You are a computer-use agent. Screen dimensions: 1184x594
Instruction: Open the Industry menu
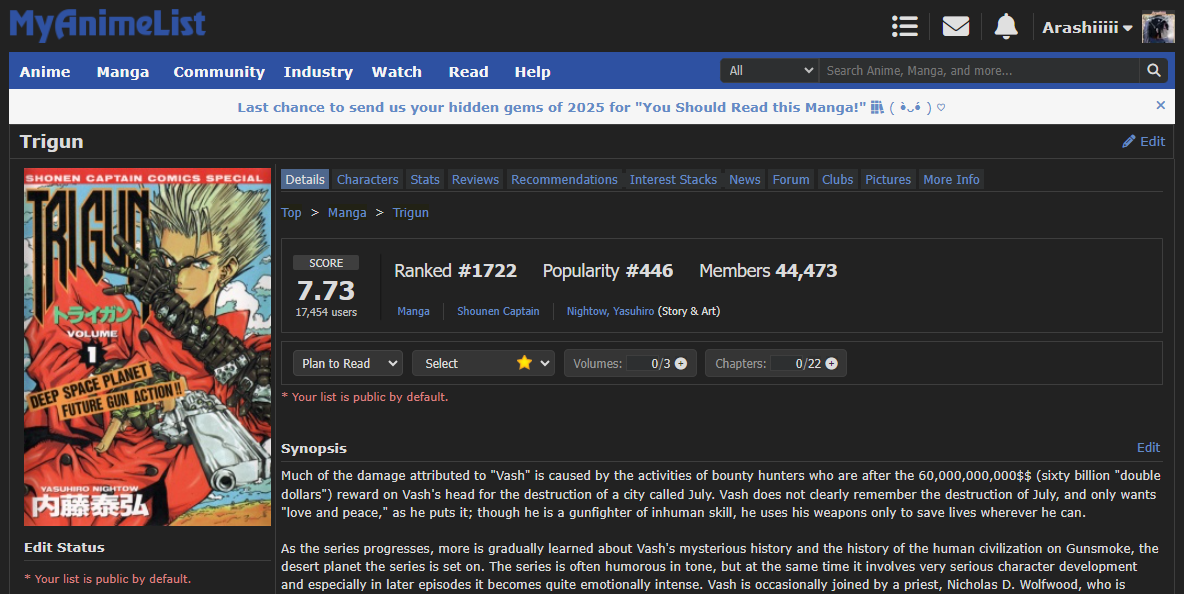318,72
